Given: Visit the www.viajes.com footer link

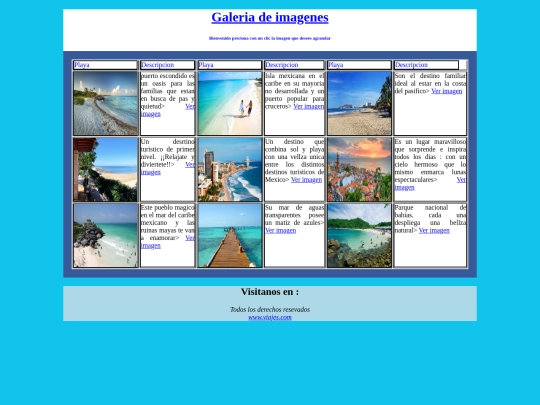Looking at the screenshot, I should 270,317.
